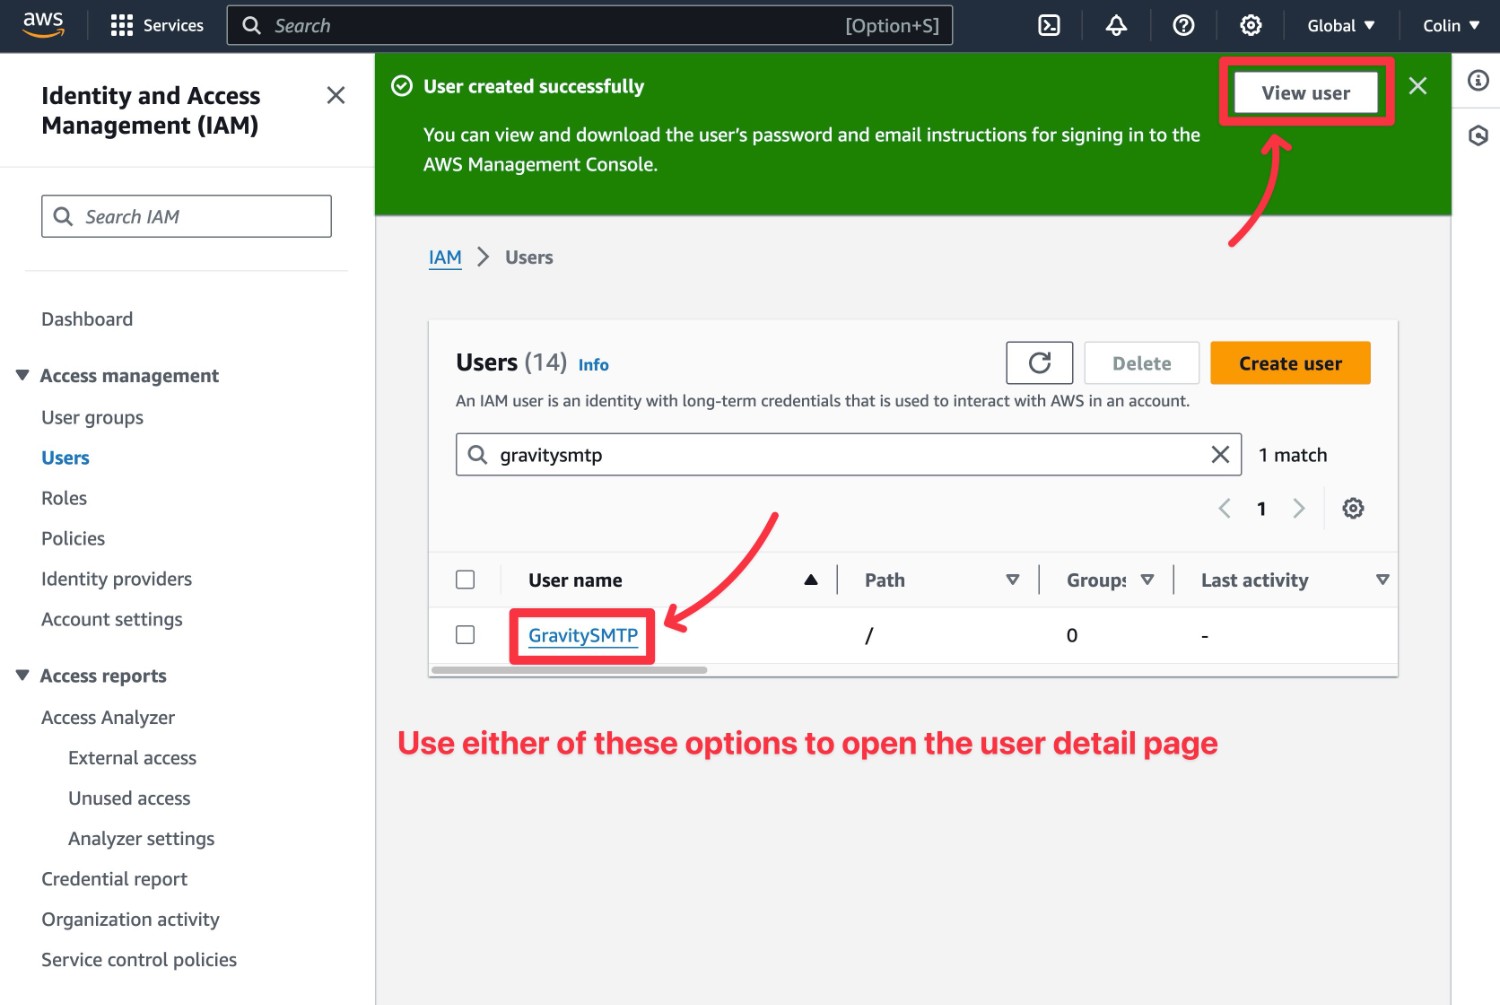Click the Users breadcrumb text
1500x1005 pixels.
[x=529, y=258]
